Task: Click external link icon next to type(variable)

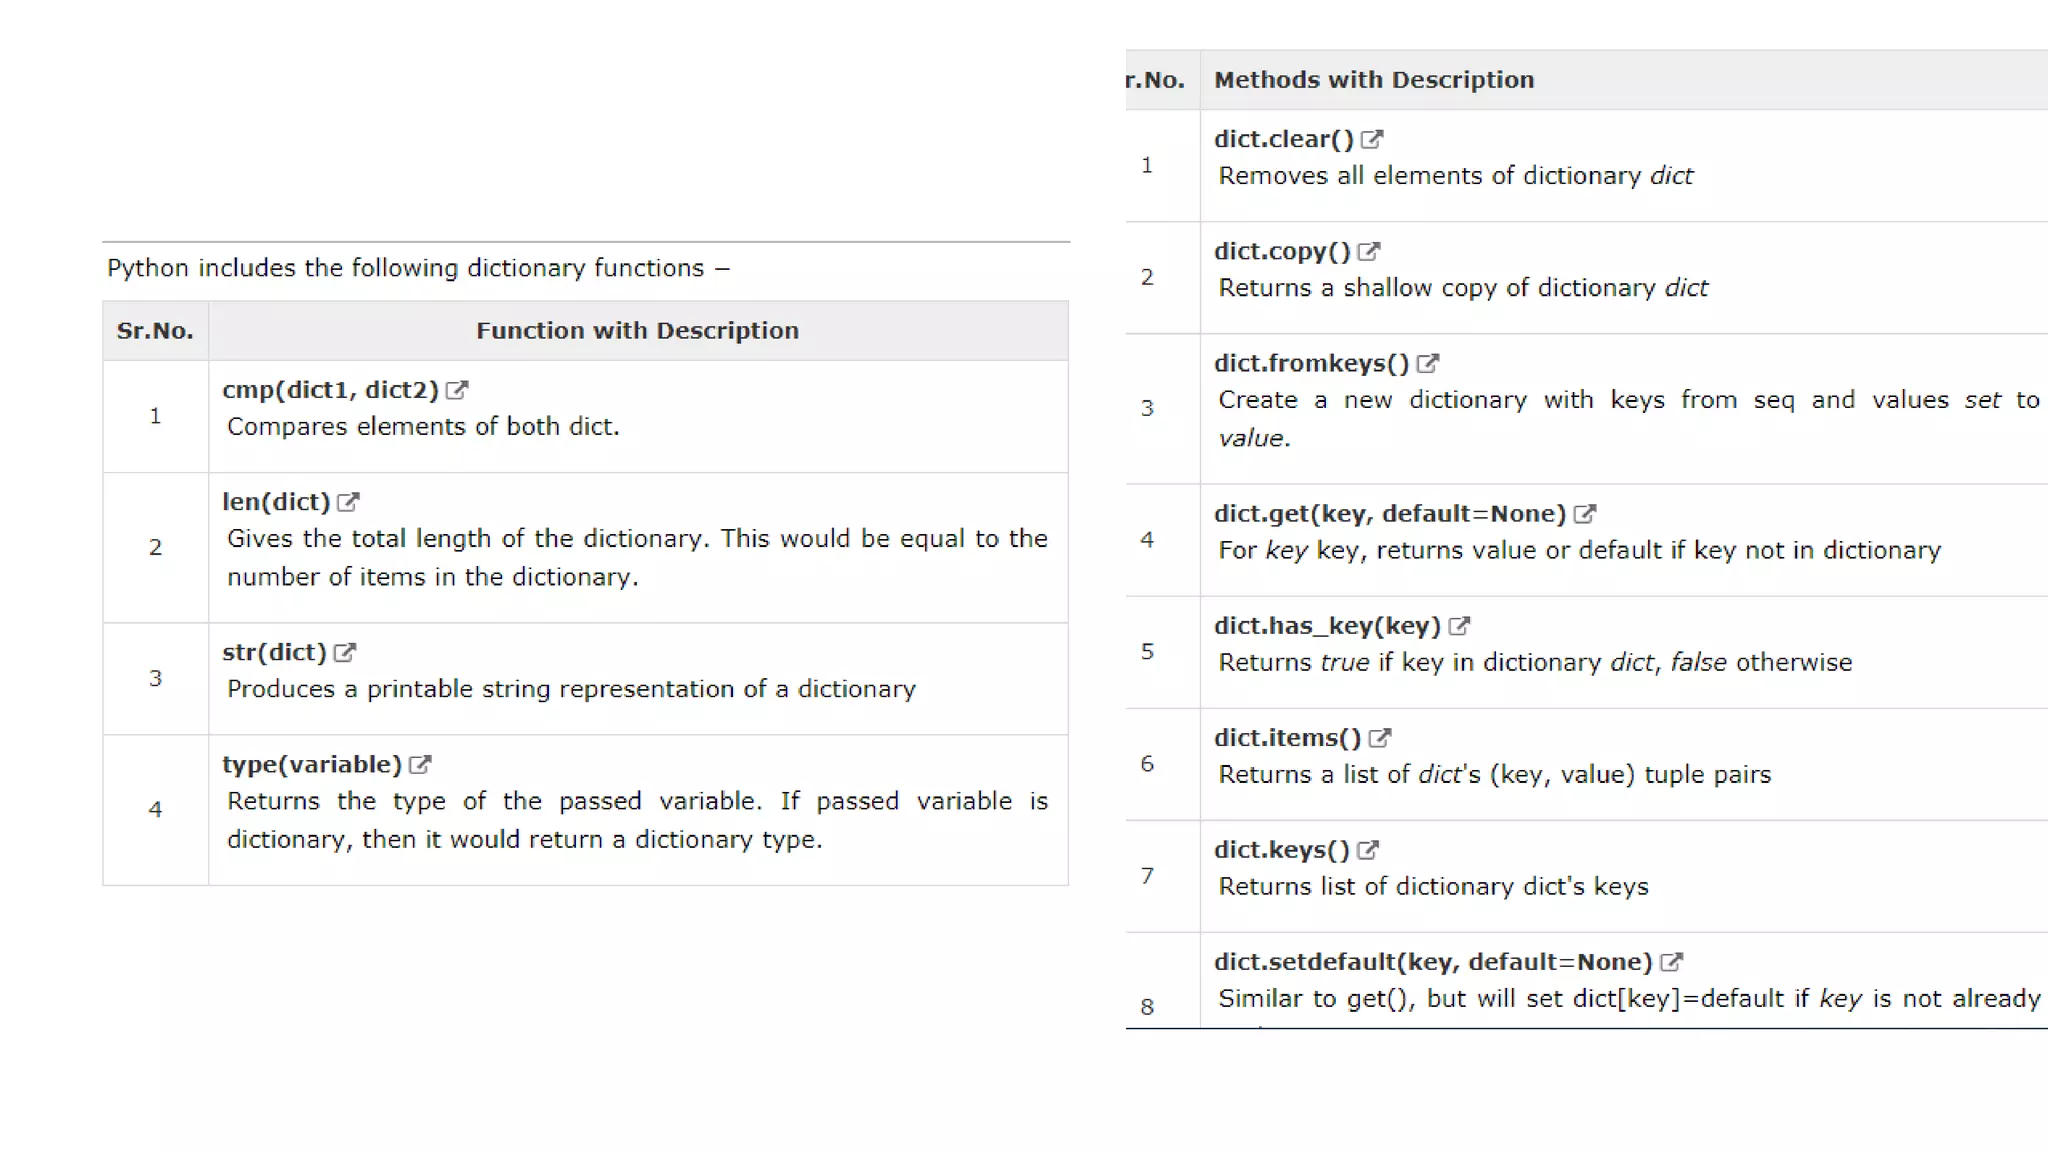Action: click(421, 765)
